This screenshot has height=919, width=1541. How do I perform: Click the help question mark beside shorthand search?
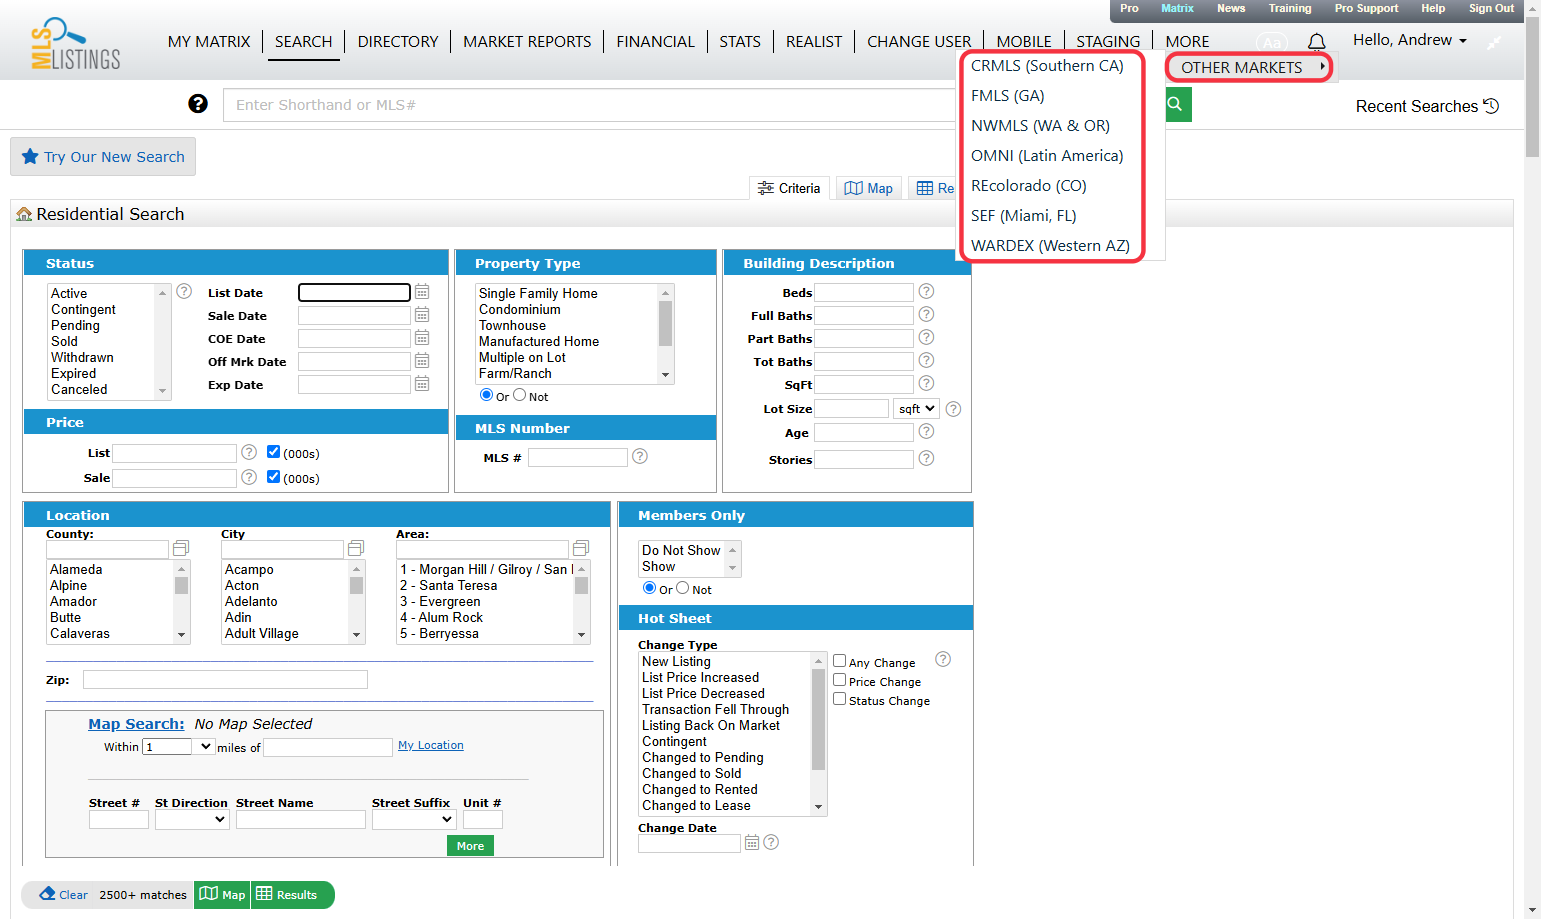[x=198, y=104]
